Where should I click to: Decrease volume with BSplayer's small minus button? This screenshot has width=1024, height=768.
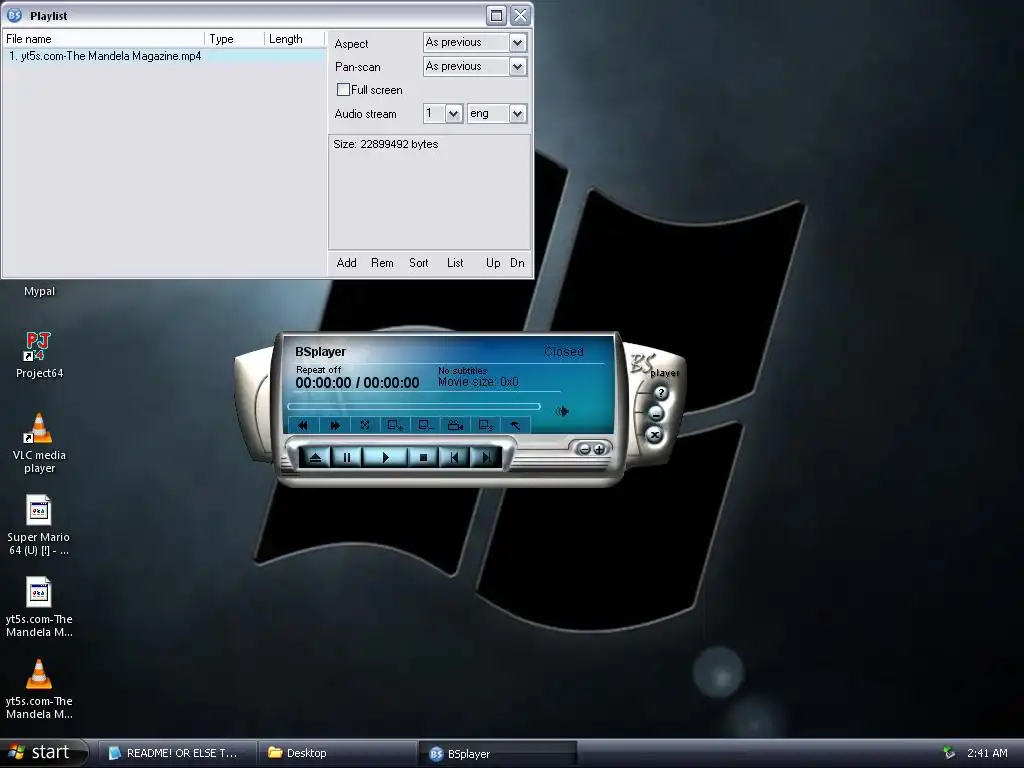click(584, 449)
